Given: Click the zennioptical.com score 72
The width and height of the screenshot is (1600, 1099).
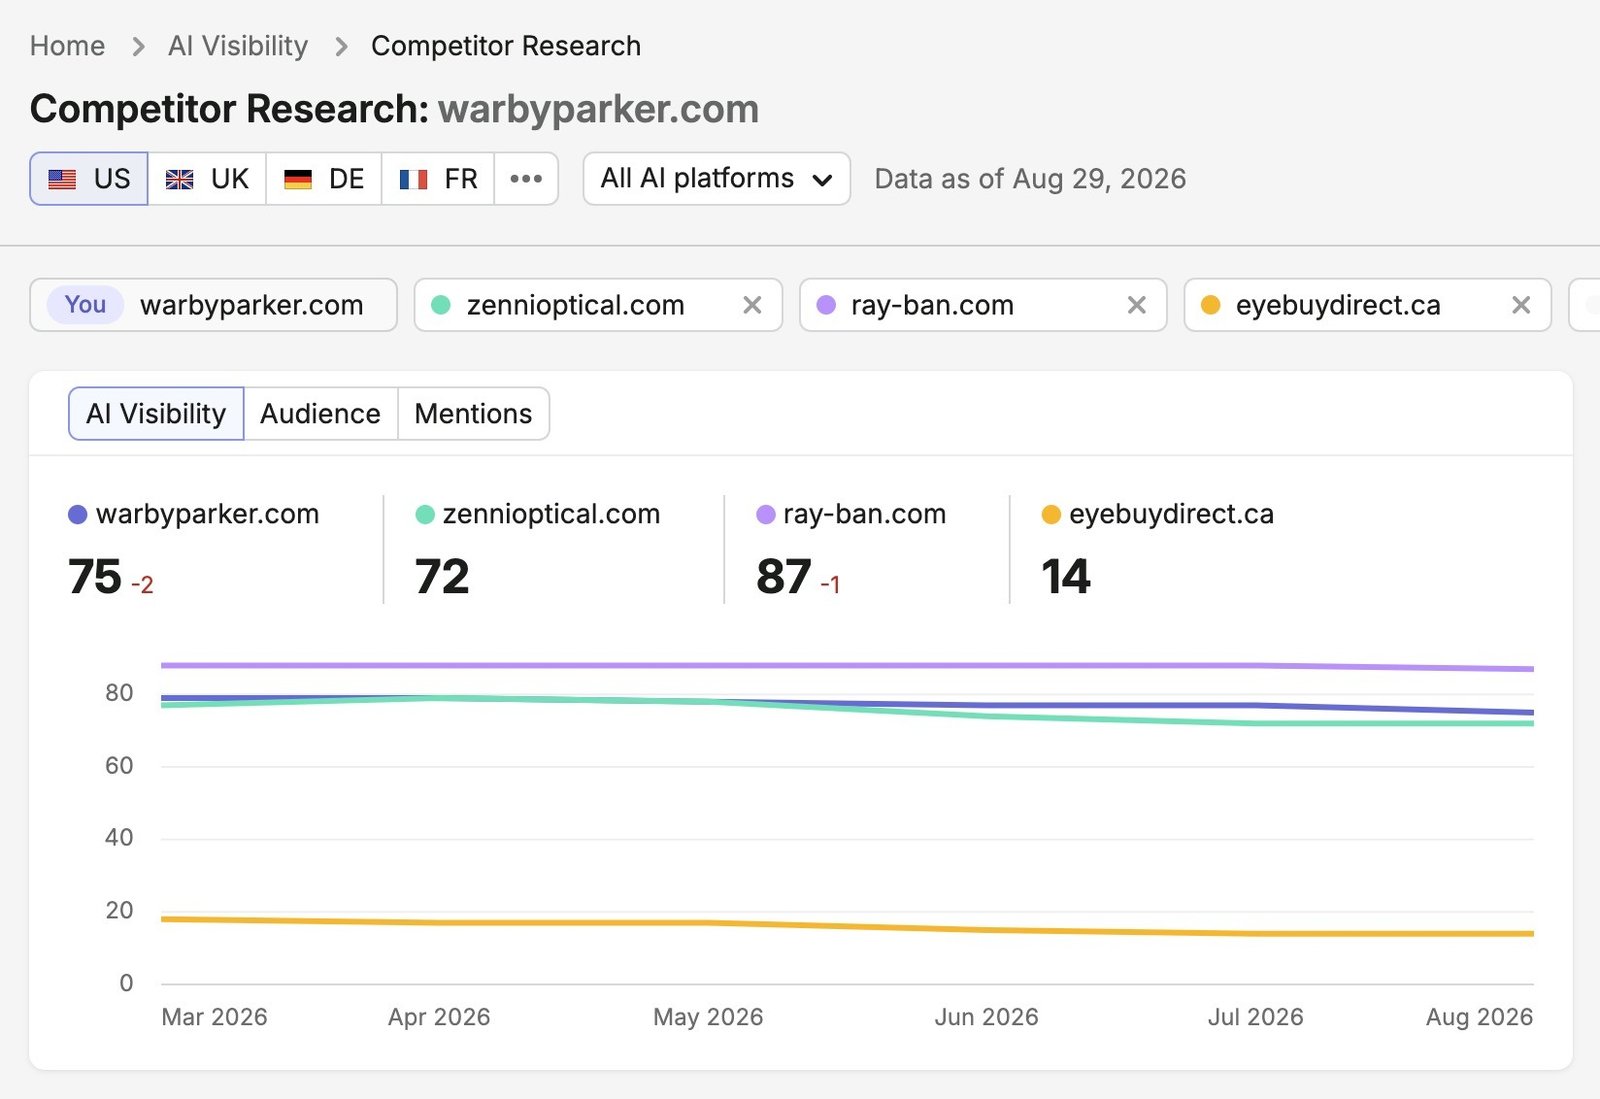Looking at the screenshot, I should tap(442, 577).
